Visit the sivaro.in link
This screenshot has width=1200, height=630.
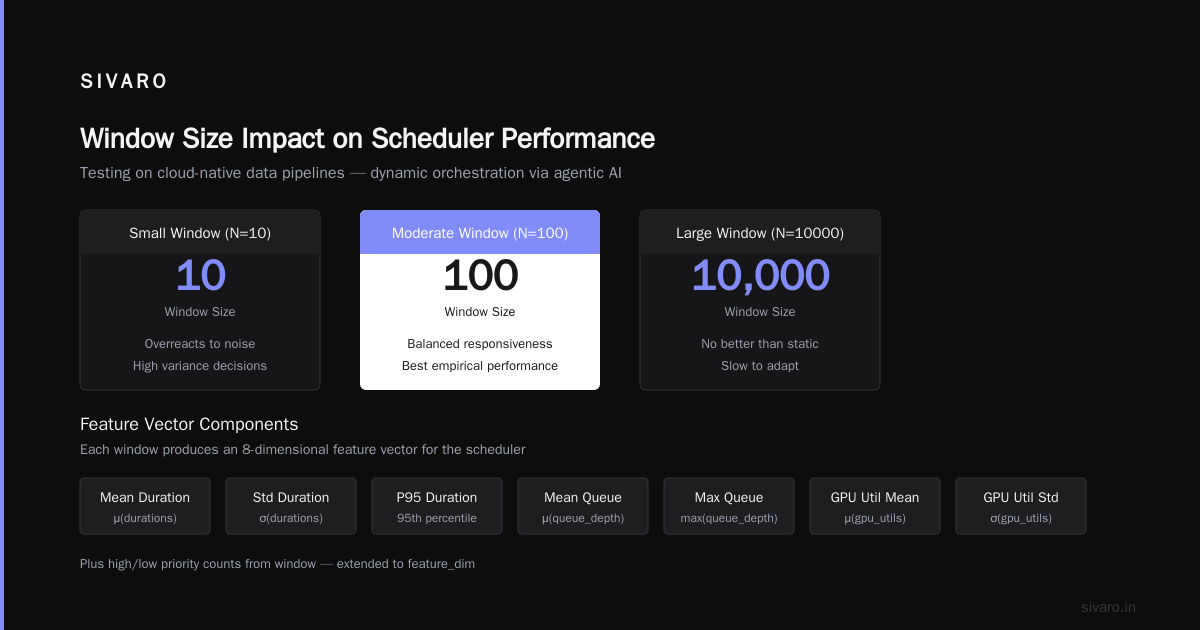(1108, 607)
